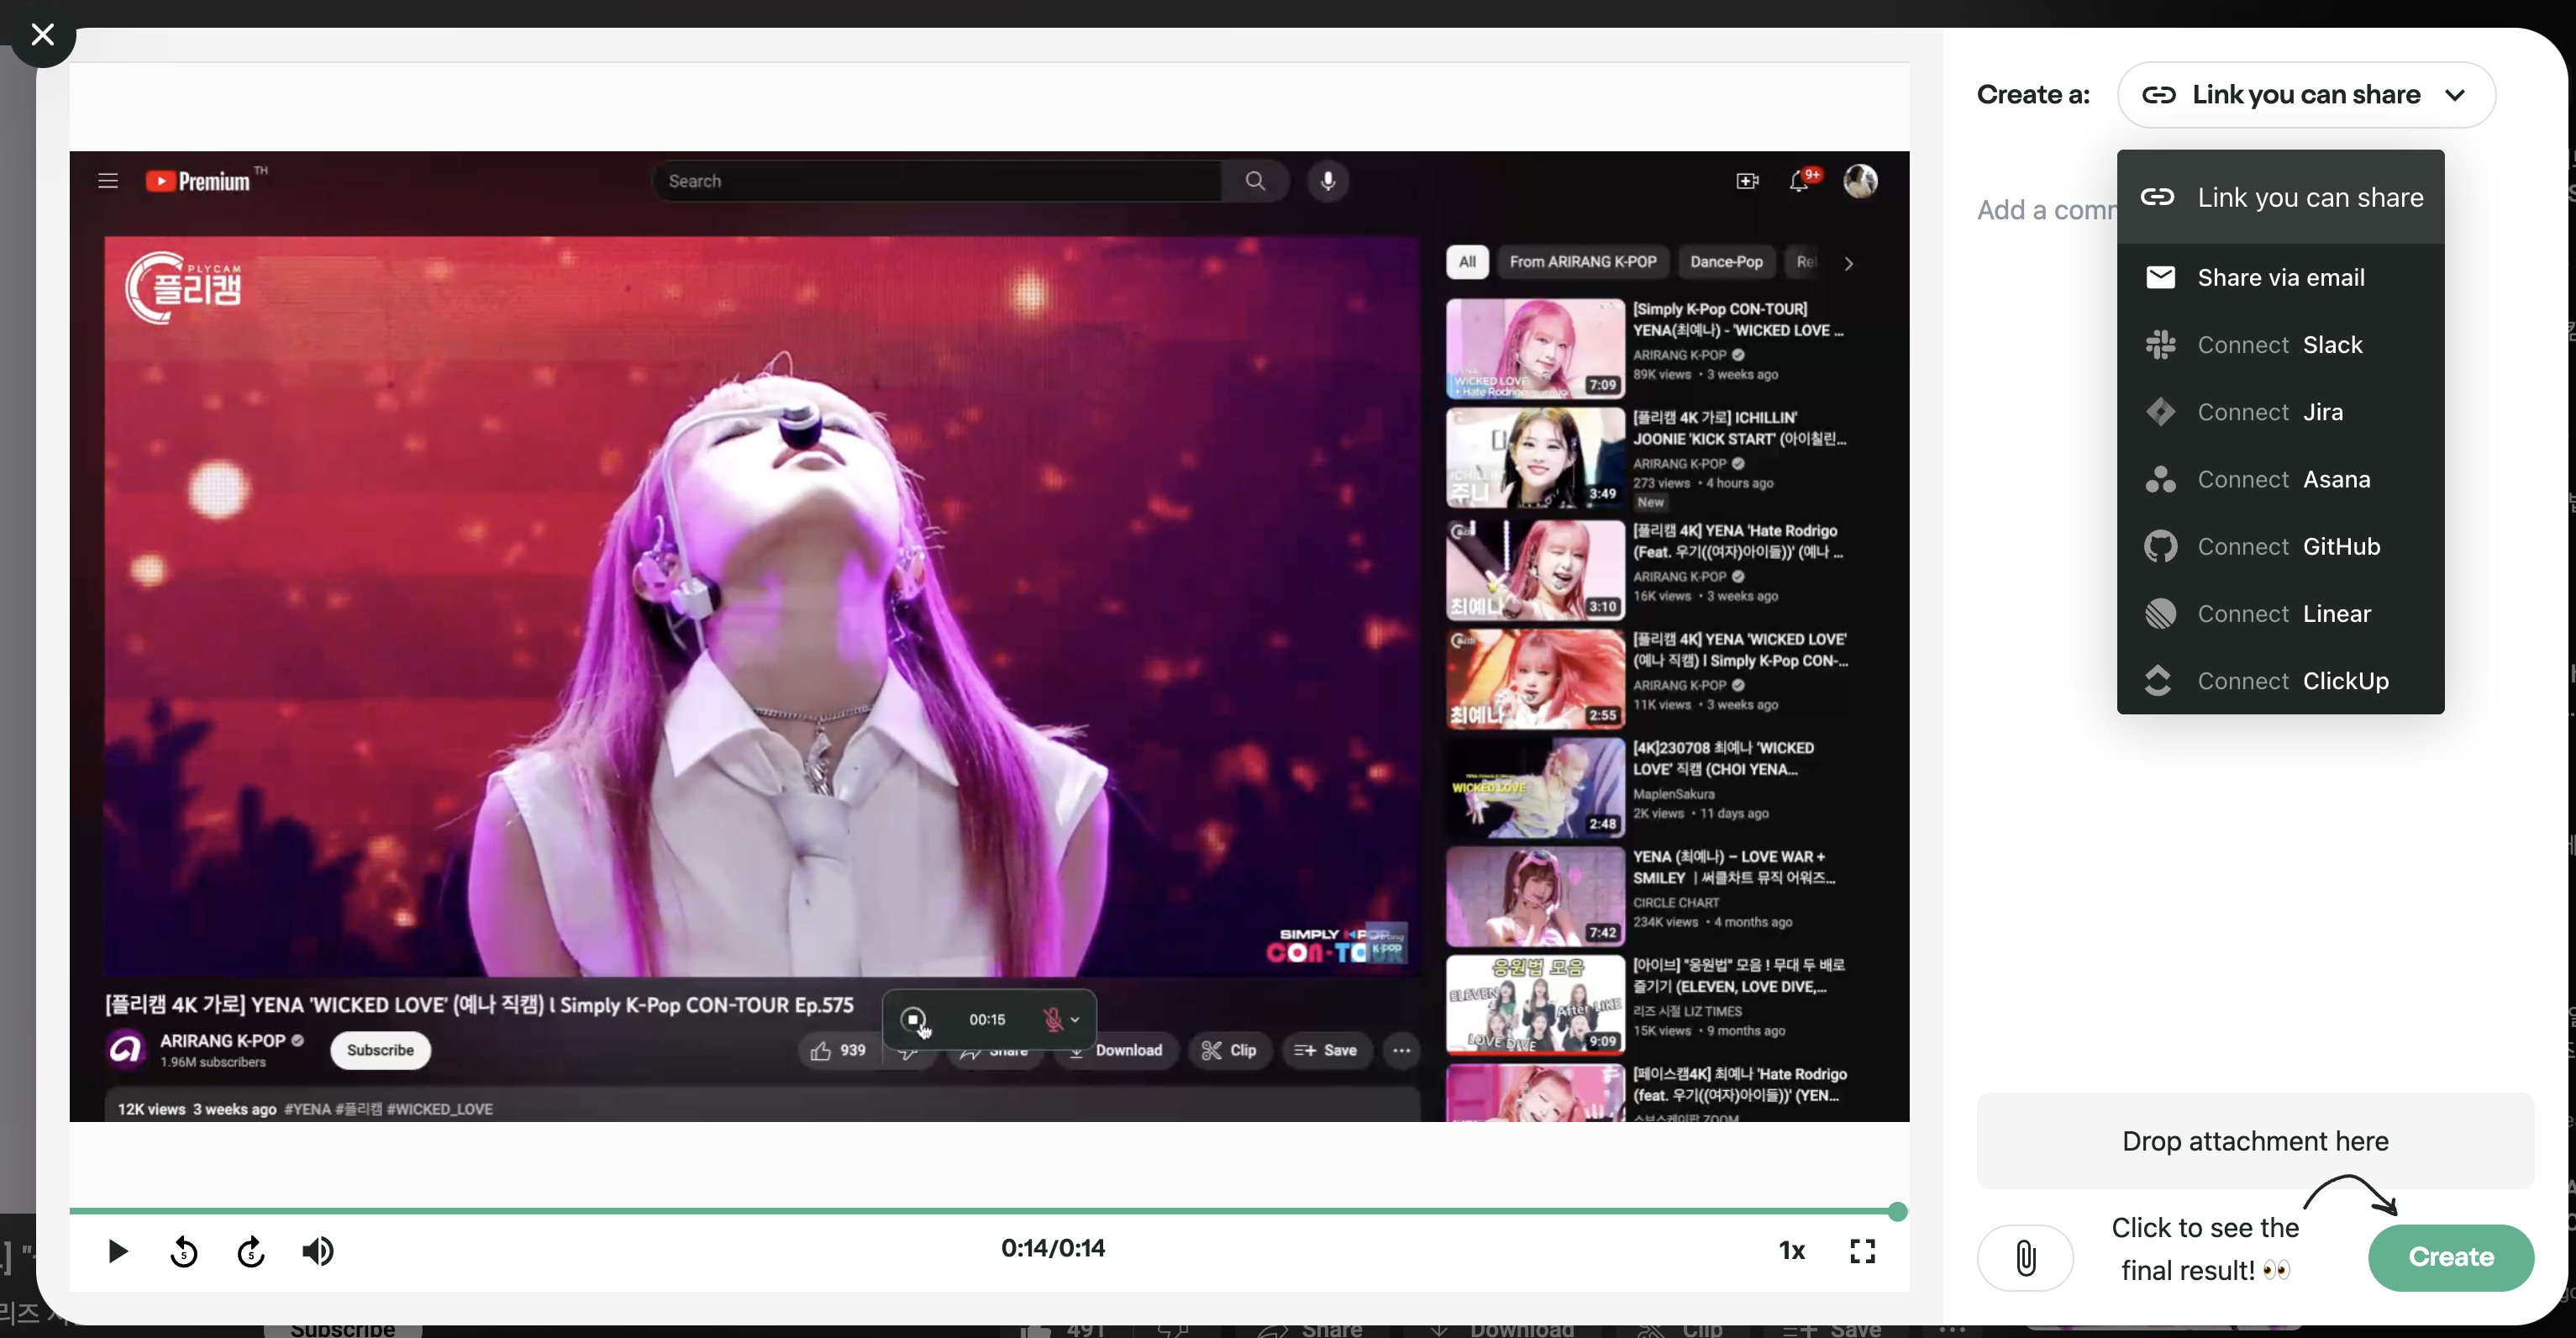The height and width of the screenshot is (1338, 2576).
Task: Click the Drop attachment here area
Action: (2255, 1141)
